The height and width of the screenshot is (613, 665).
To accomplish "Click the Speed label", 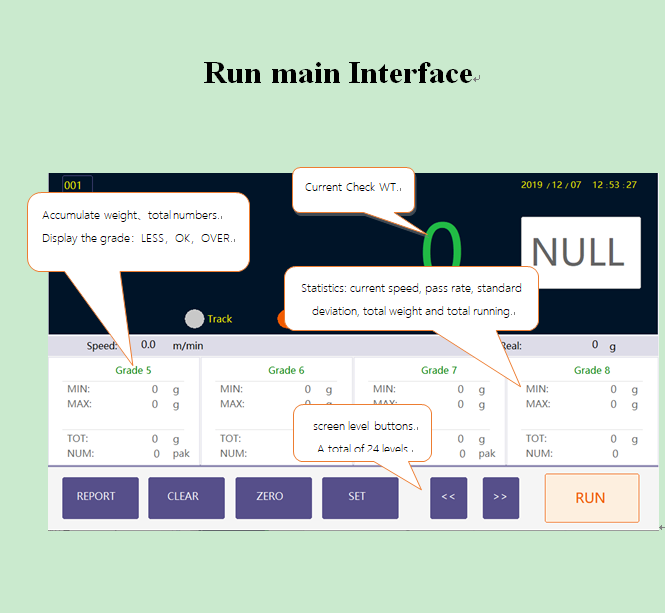I will point(102,346).
